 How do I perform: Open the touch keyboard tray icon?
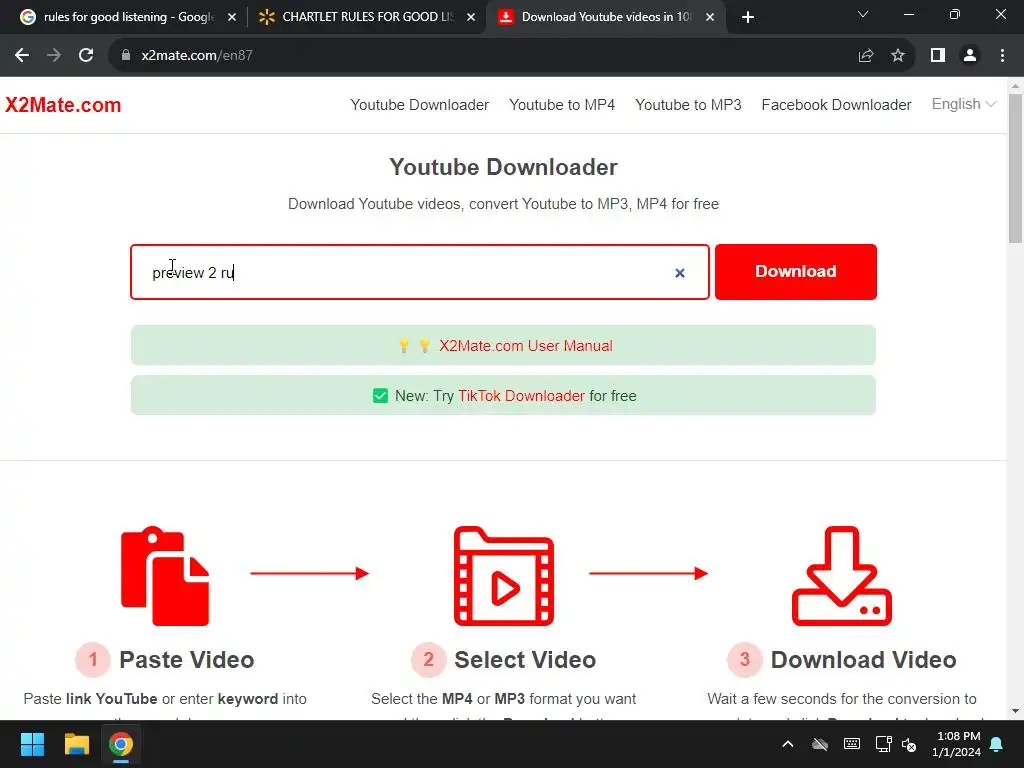852,744
